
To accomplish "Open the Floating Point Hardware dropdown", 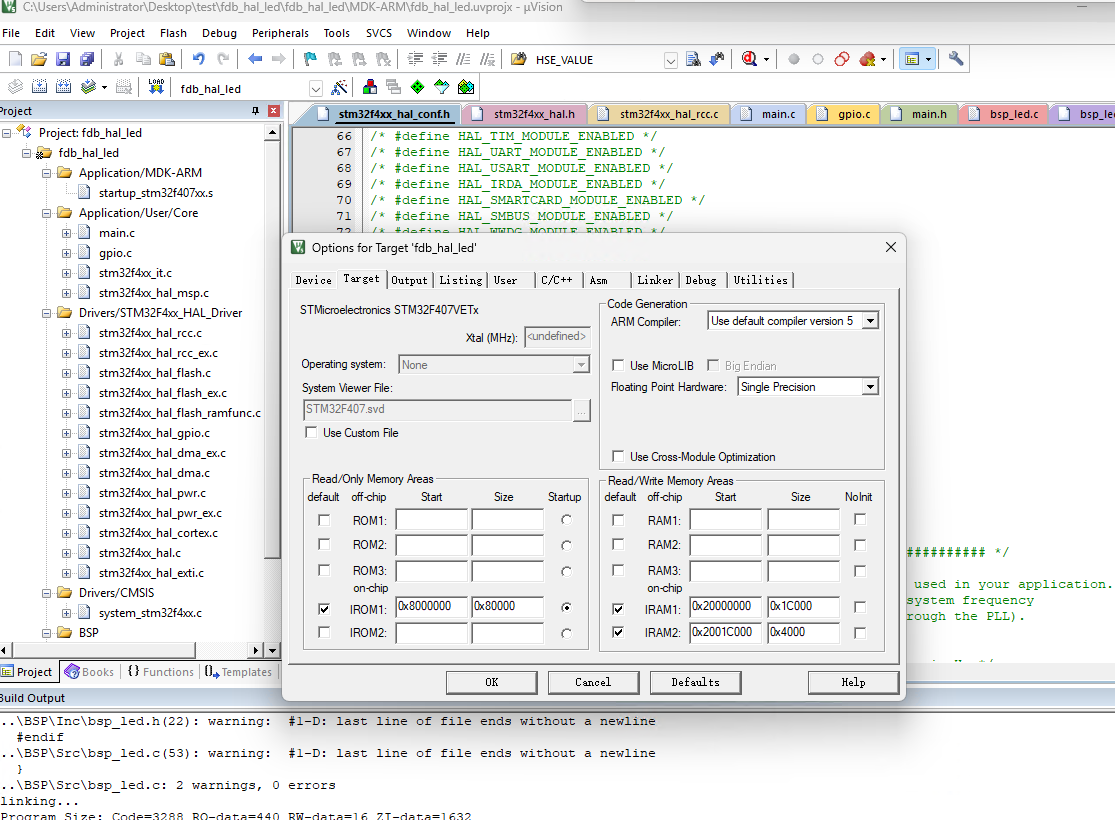I will [870, 387].
